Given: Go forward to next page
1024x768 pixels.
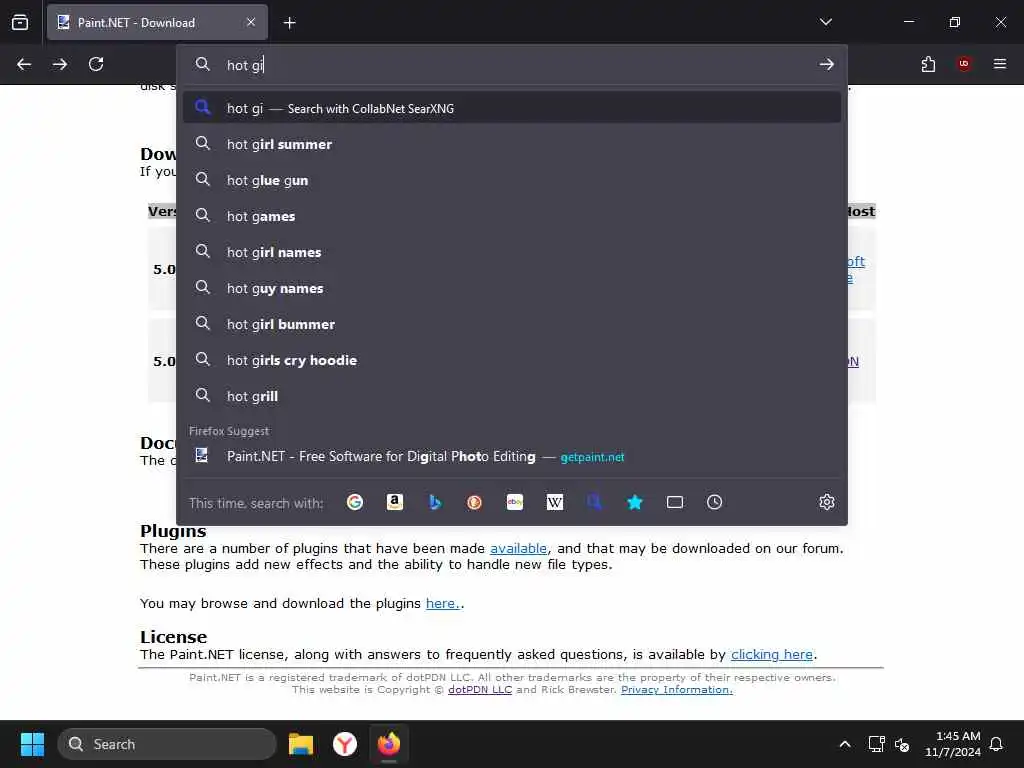Looking at the screenshot, I should tap(60, 64).
